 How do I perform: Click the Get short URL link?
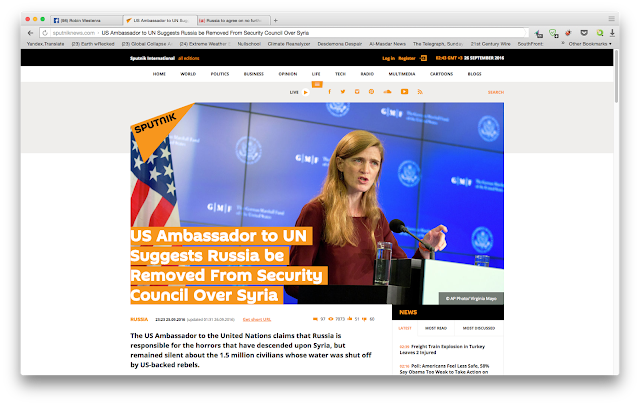click(x=257, y=319)
